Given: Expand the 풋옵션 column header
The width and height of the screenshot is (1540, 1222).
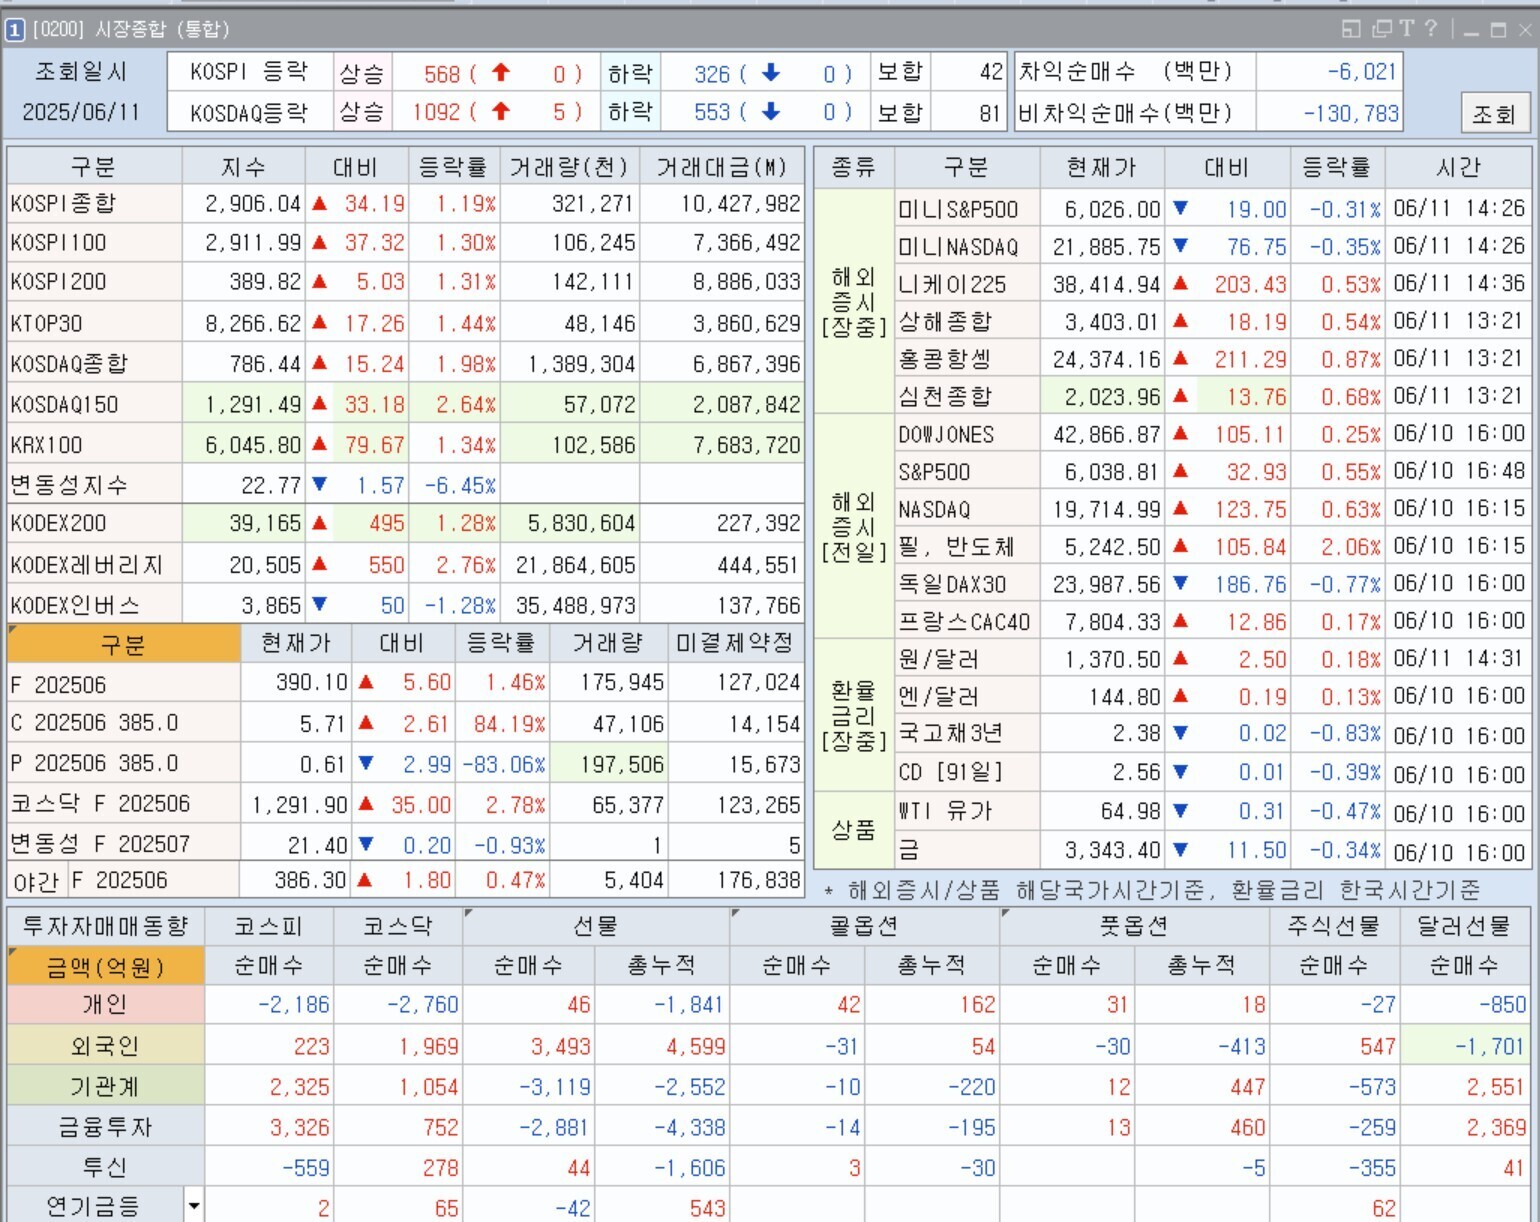Looking at the screenshot, I should [x=1133, y=927].
